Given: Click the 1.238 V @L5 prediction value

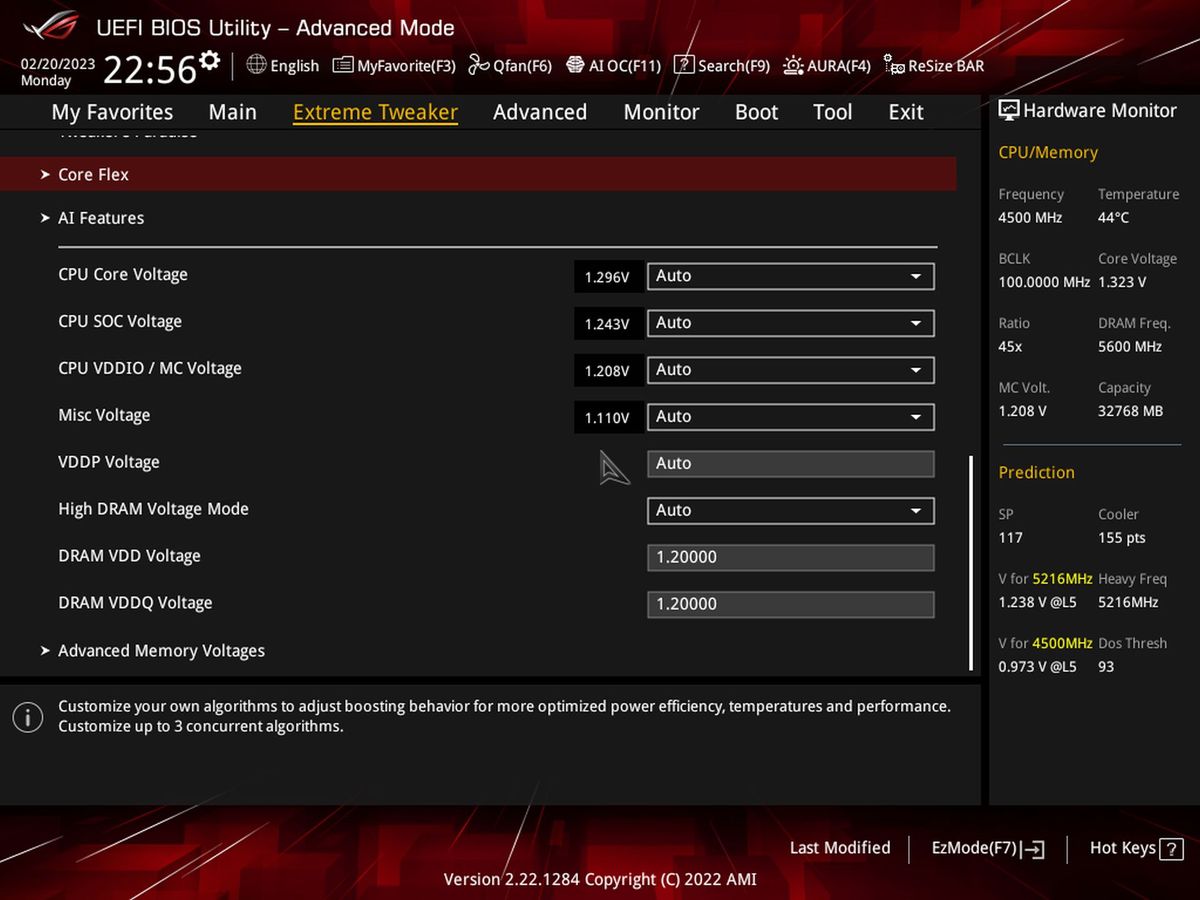Looking at the screenshot, I should [1038, 603].
